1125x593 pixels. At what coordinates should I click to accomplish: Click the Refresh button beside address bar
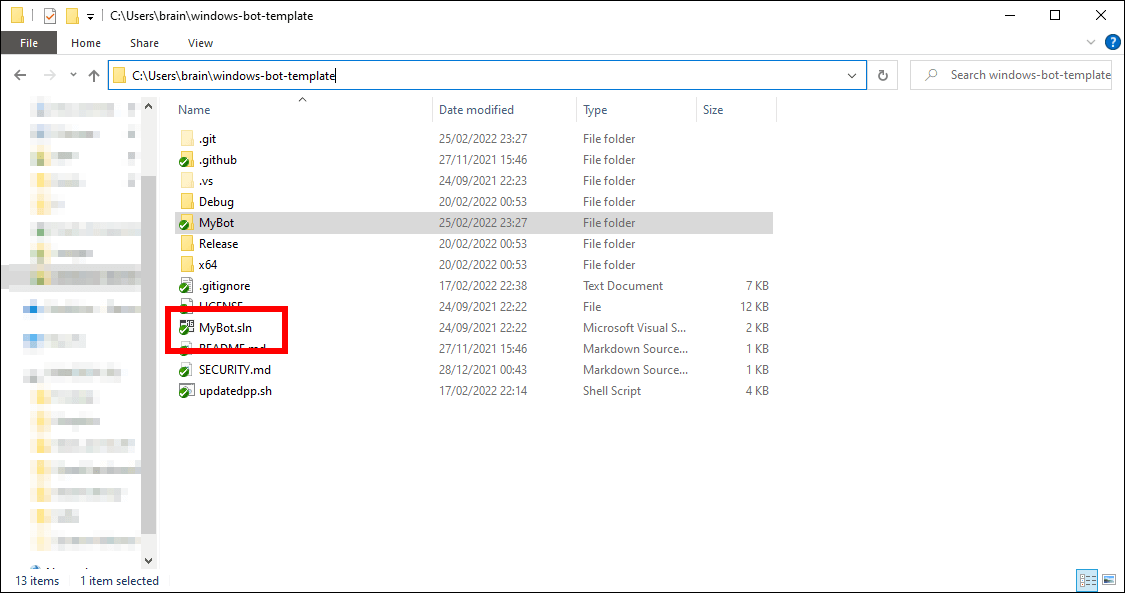882,75
